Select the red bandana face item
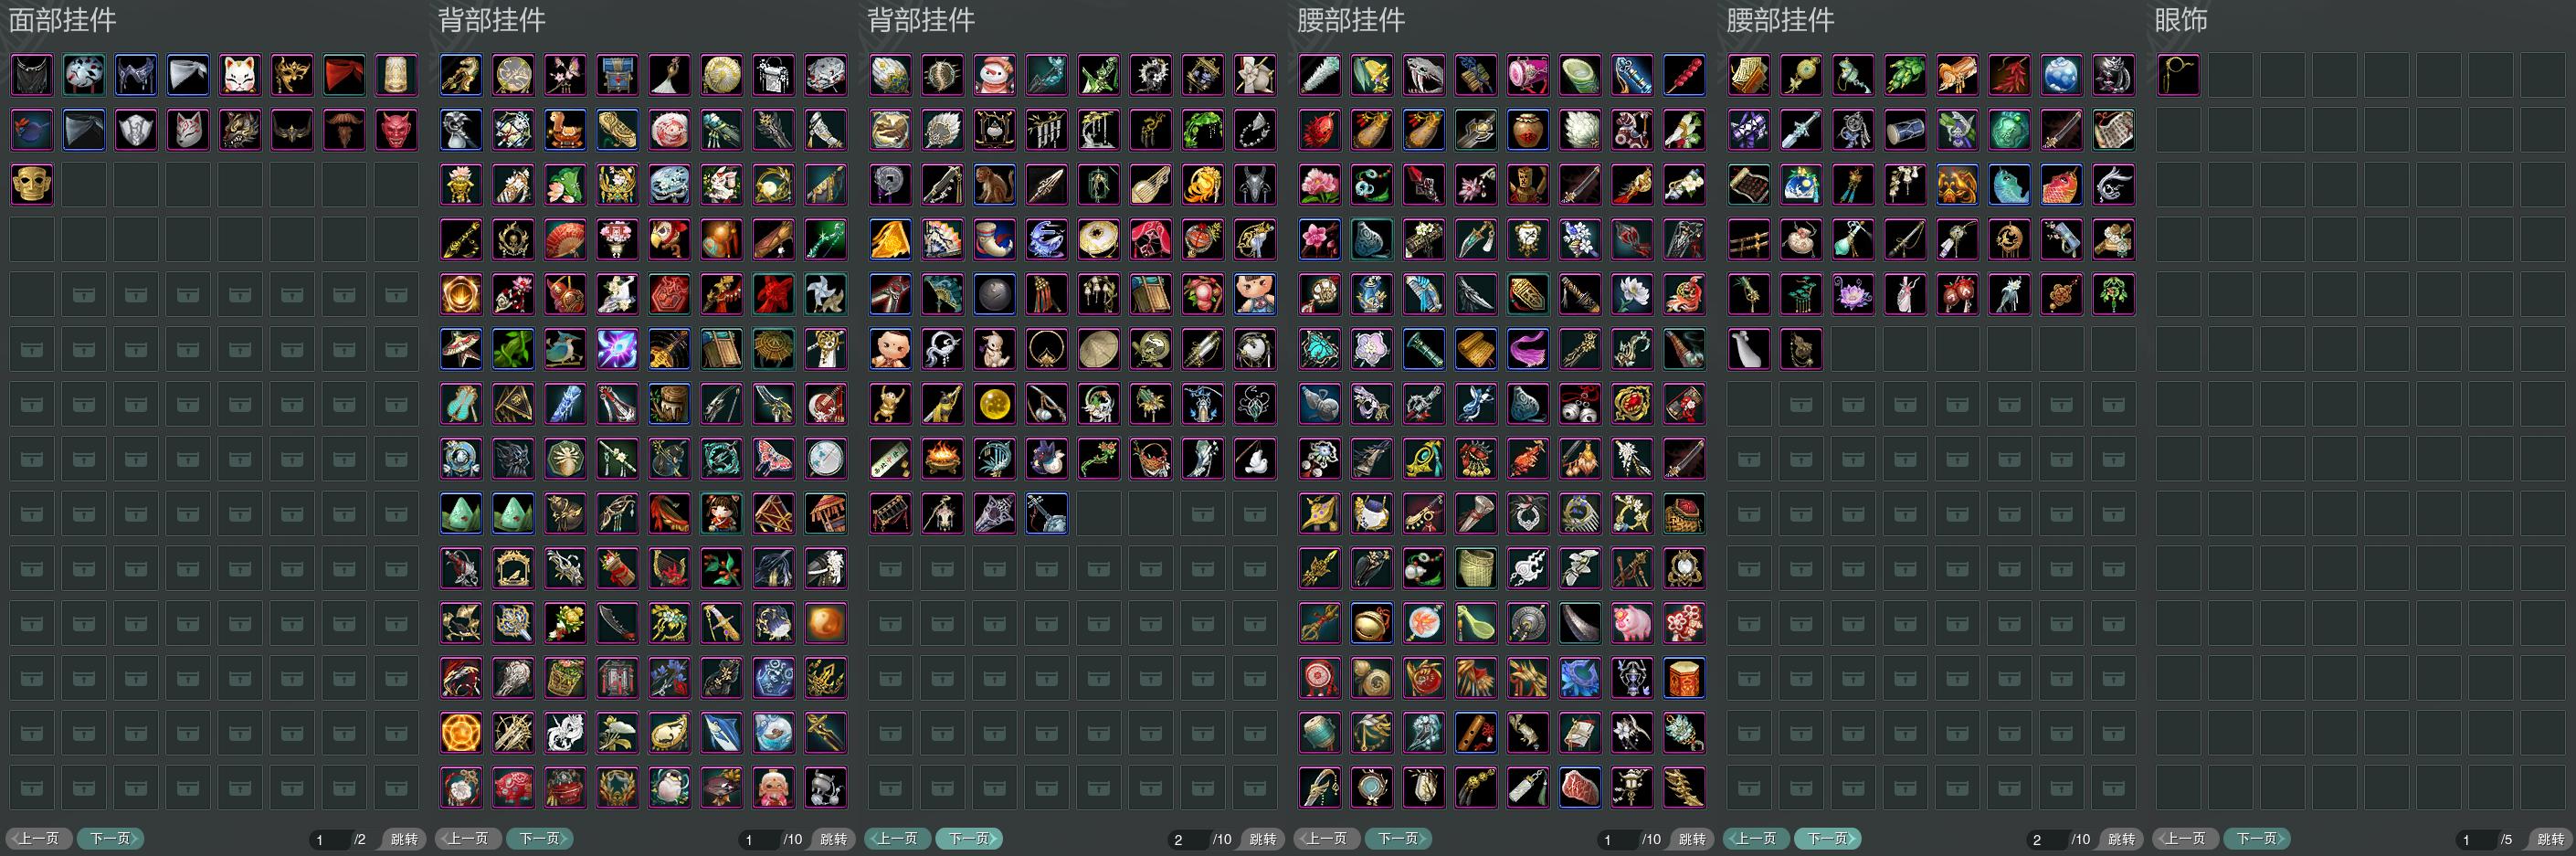Image resolution: width=2576 pixels, height=856 pixels. tap(344, 75)
